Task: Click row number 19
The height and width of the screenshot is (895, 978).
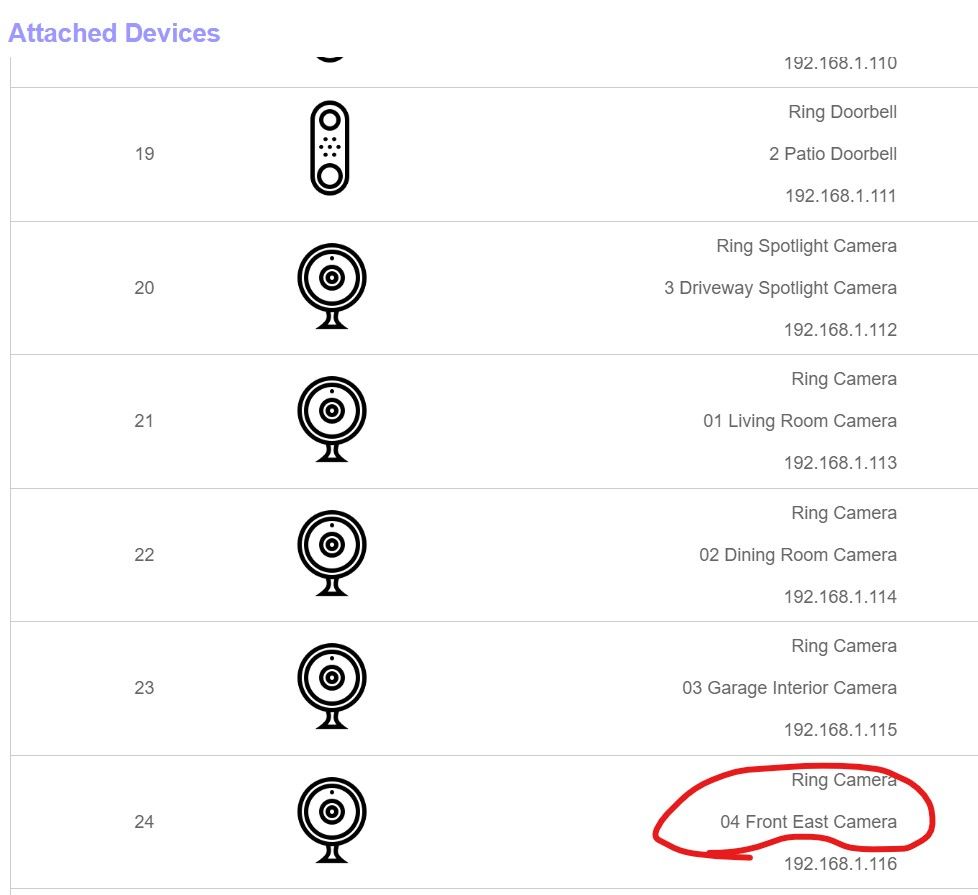Action: click(x=144, y=154)
